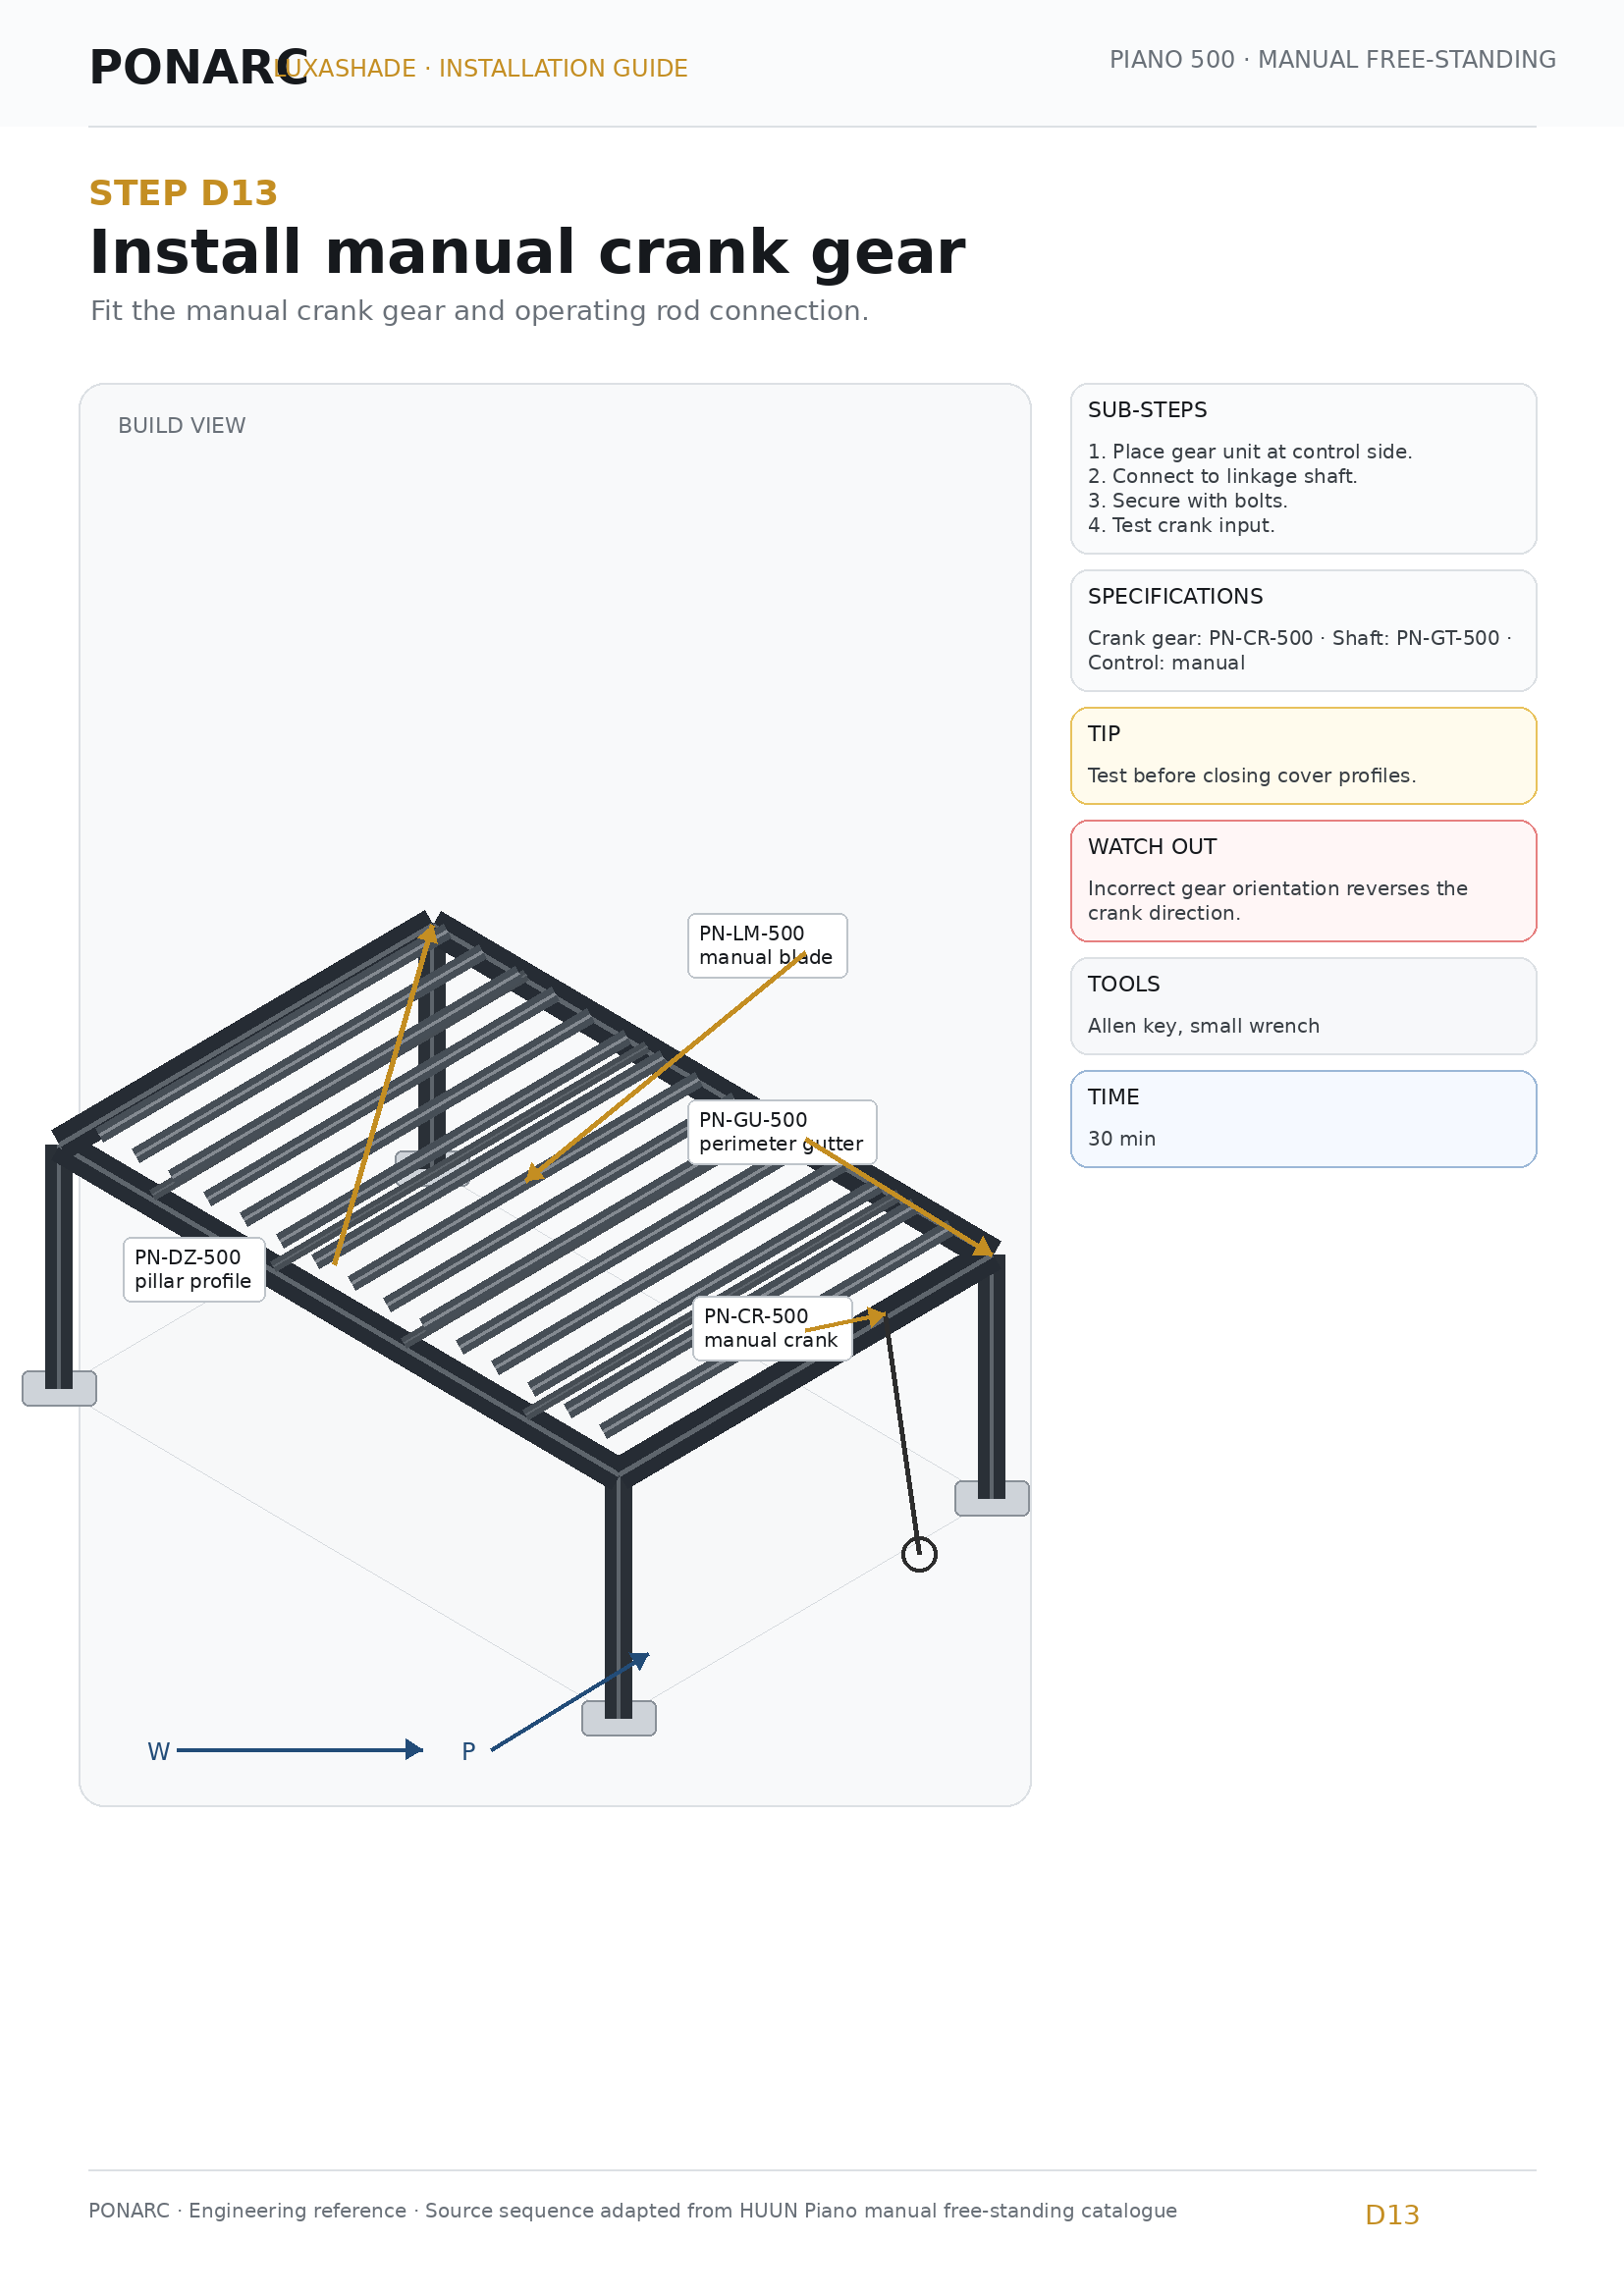1624x2296 pixels.
Task: Click the PN-LM-500 manual blade callout
Action: coord(767,945)
